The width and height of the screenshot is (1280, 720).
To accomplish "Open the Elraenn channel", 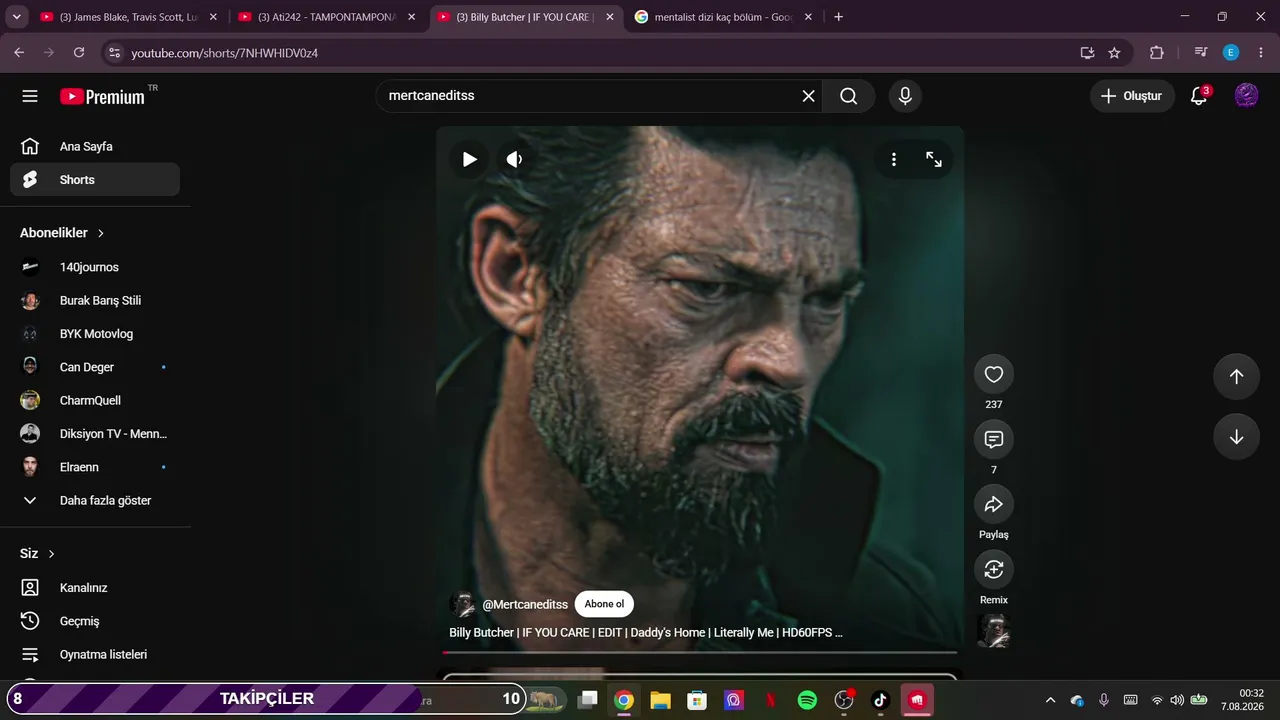I will point(95,467).
